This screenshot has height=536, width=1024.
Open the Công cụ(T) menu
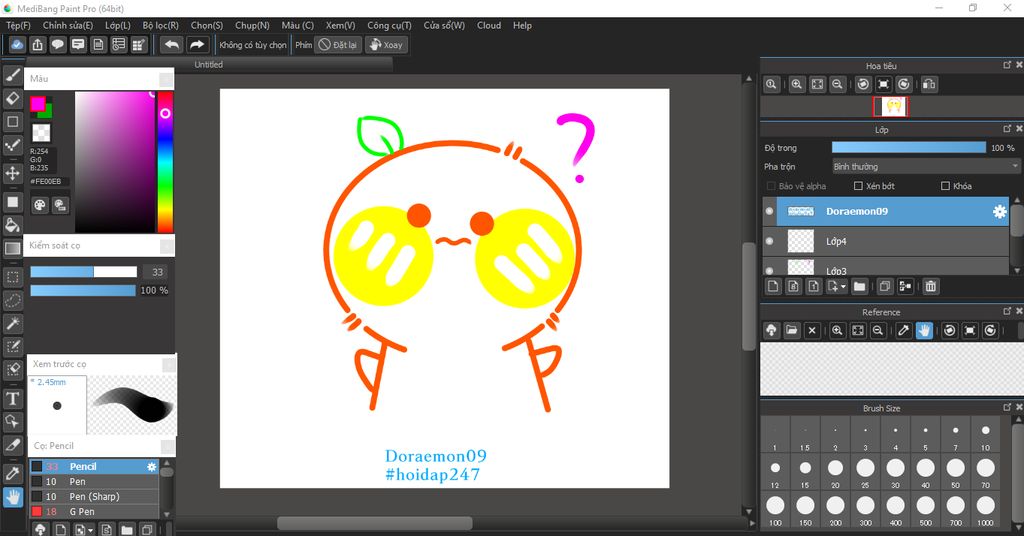pyautogui.click(x=389, y=25)
